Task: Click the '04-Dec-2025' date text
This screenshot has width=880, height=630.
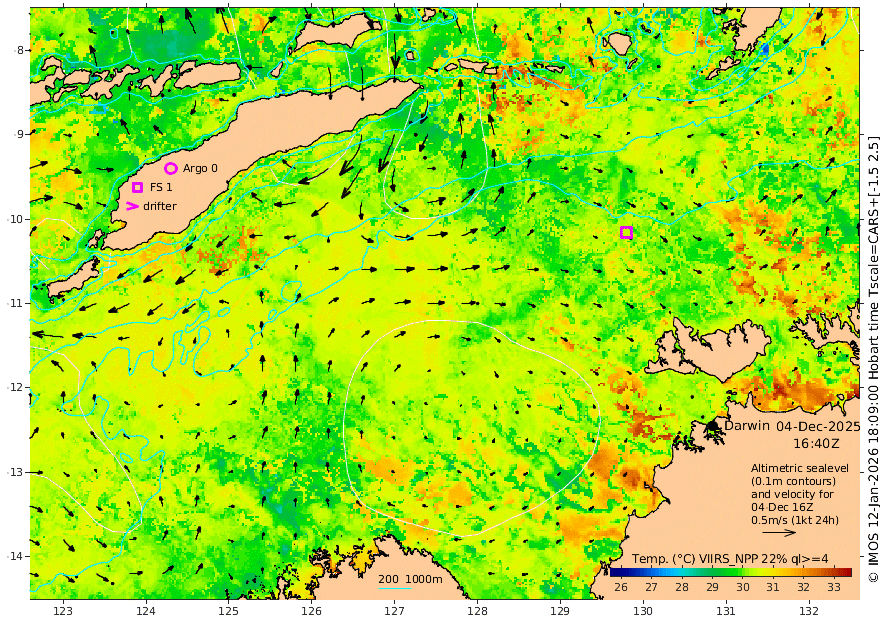Action: click(x=818, y=426)
